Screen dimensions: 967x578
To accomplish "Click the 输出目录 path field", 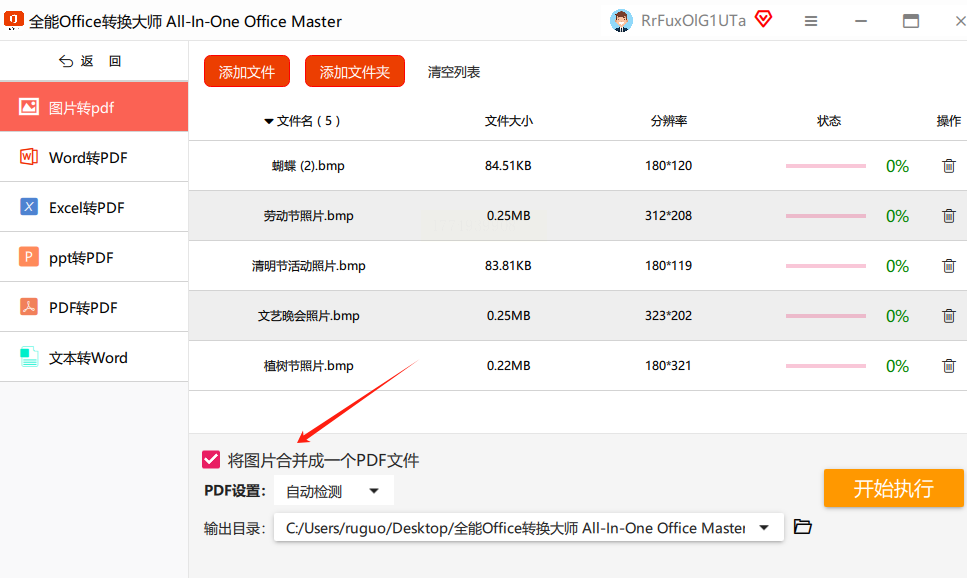I will pyautogui.click(x=529, y=527).
